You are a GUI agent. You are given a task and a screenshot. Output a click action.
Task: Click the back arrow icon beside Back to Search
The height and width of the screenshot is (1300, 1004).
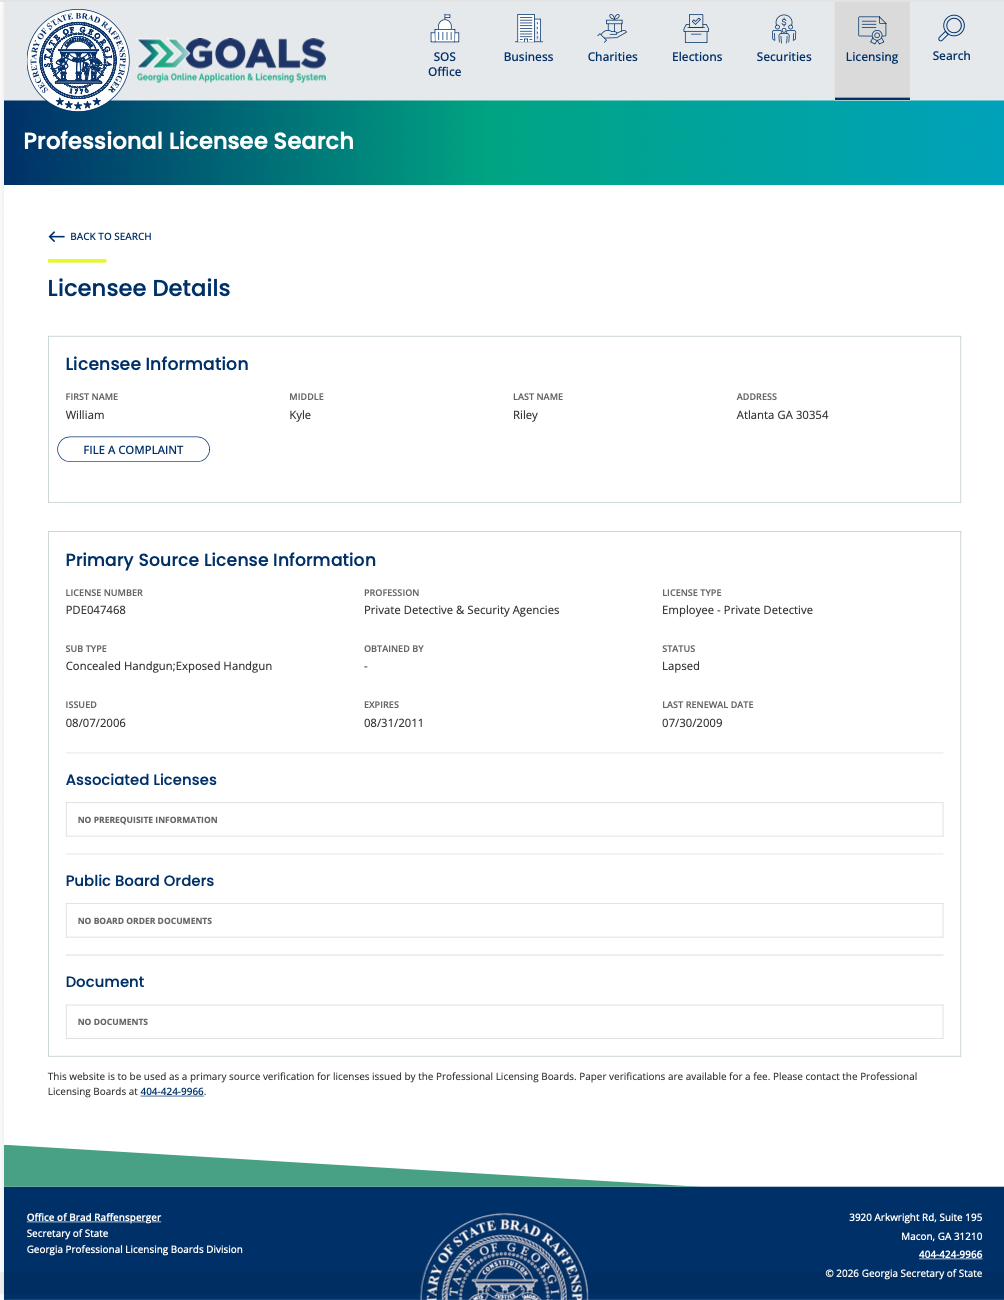[x=56, y=237]
